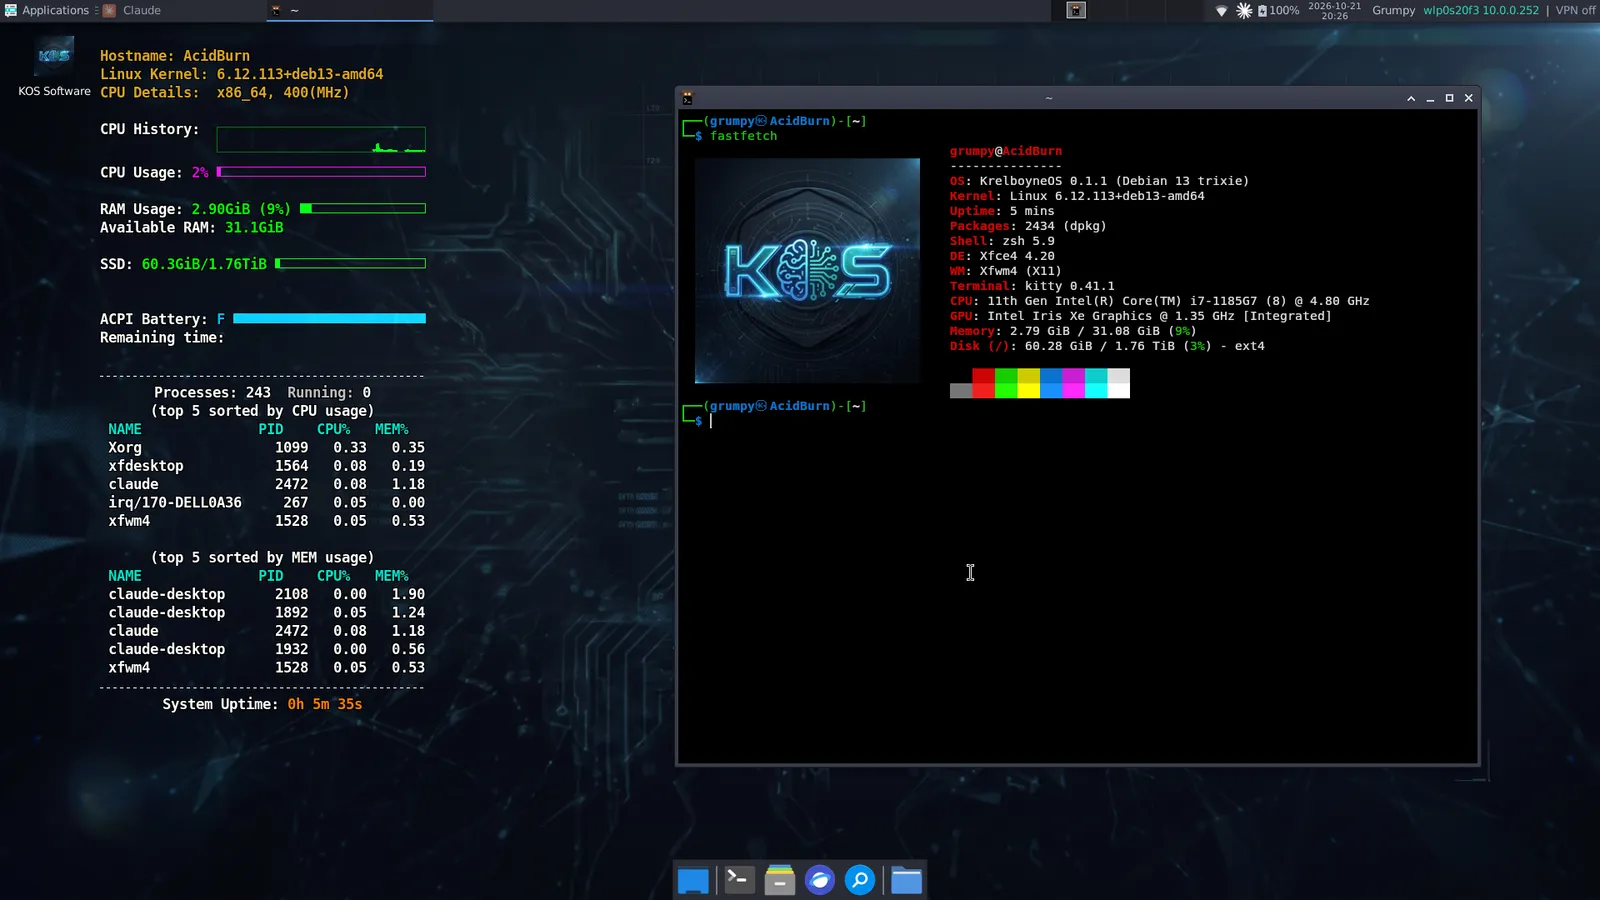Launch the web browser from the dock
Screen dimensions: 1600x900
point(820,880)
